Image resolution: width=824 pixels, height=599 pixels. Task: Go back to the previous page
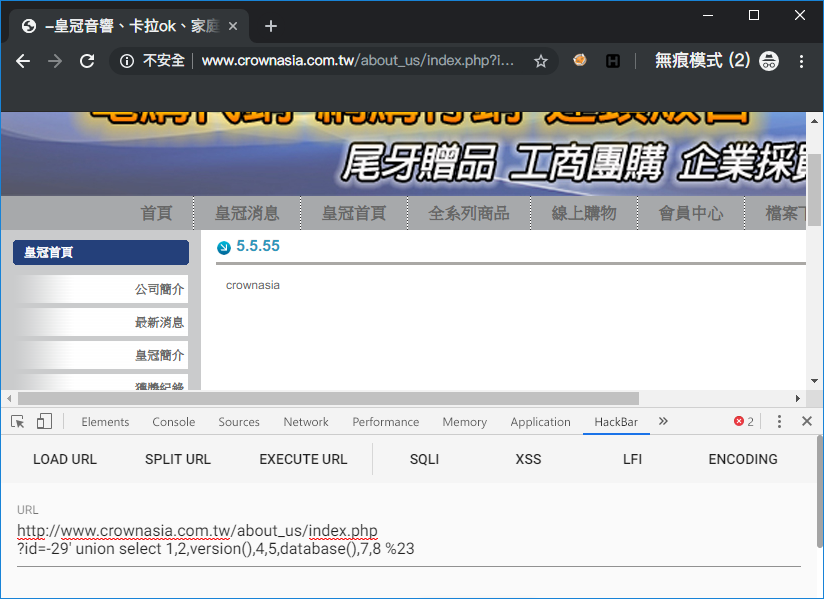tap(23, 61)
